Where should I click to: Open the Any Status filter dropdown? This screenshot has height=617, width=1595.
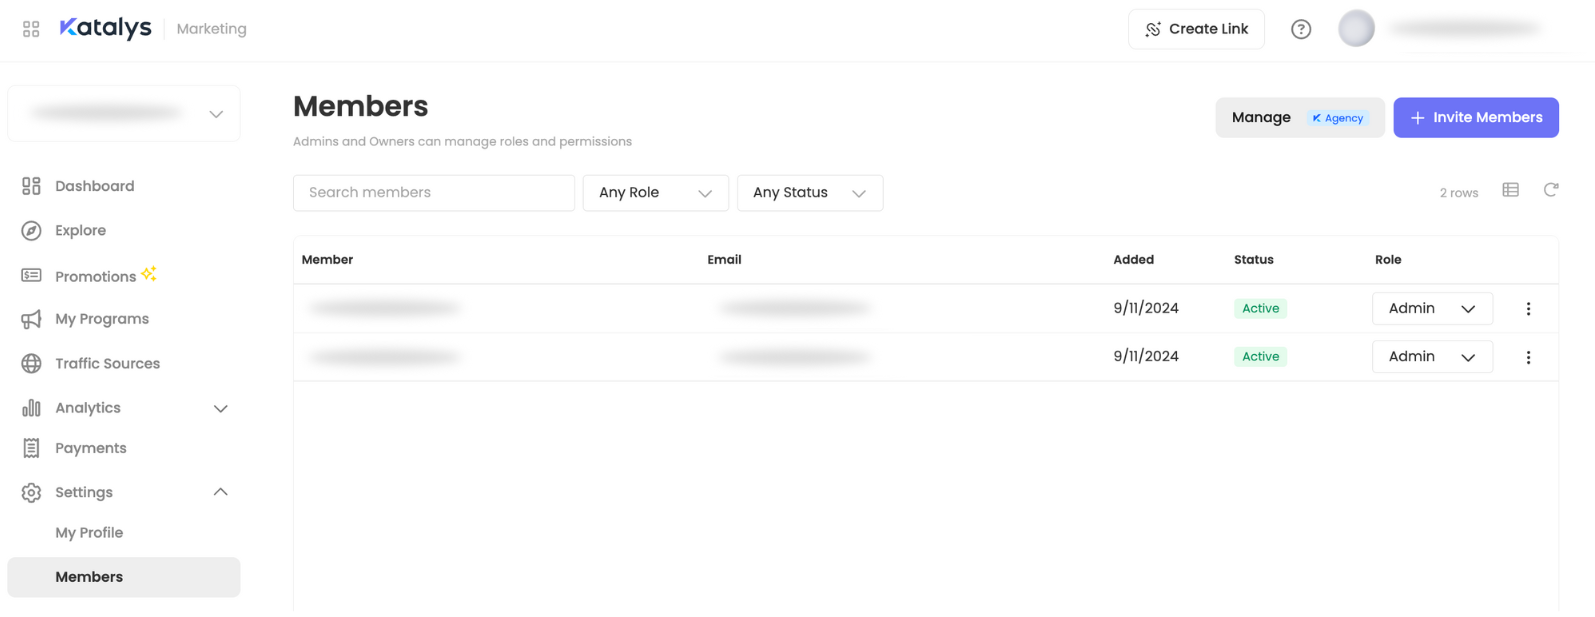point(809,193)
